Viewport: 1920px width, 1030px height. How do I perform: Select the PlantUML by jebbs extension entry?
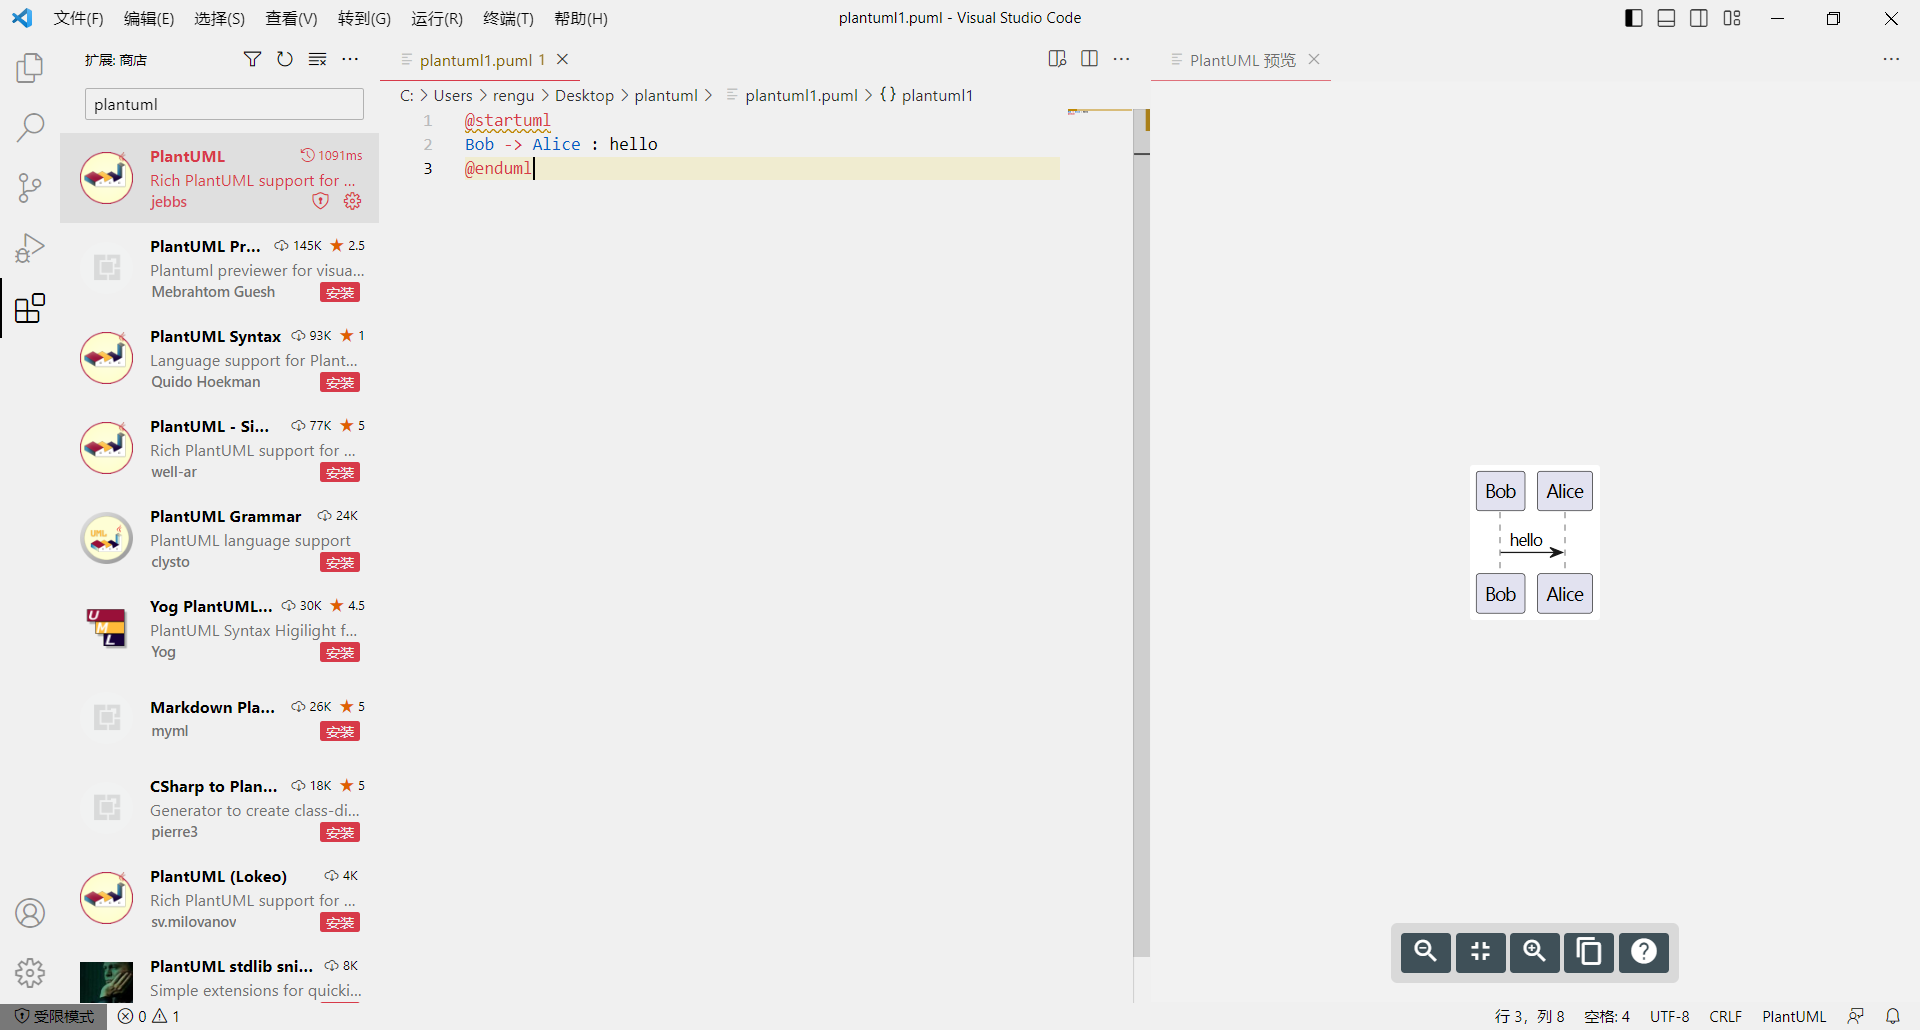pos(220,178)
